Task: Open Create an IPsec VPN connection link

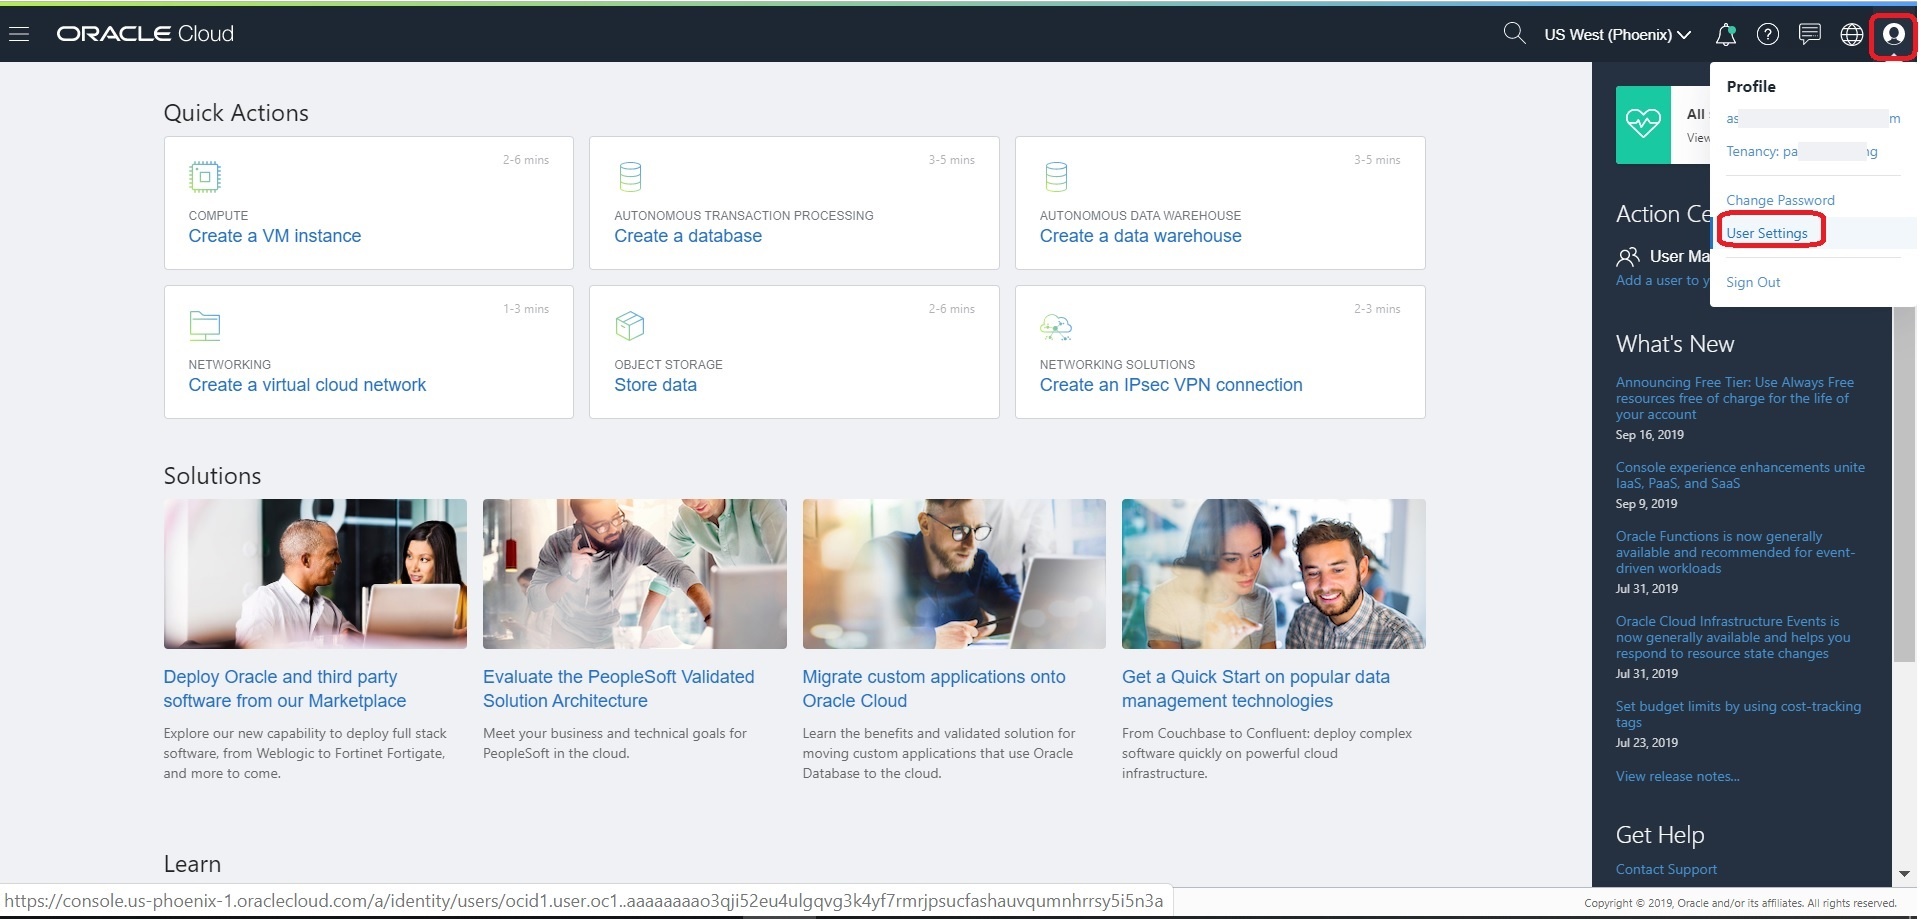Action: (1171, 385)
